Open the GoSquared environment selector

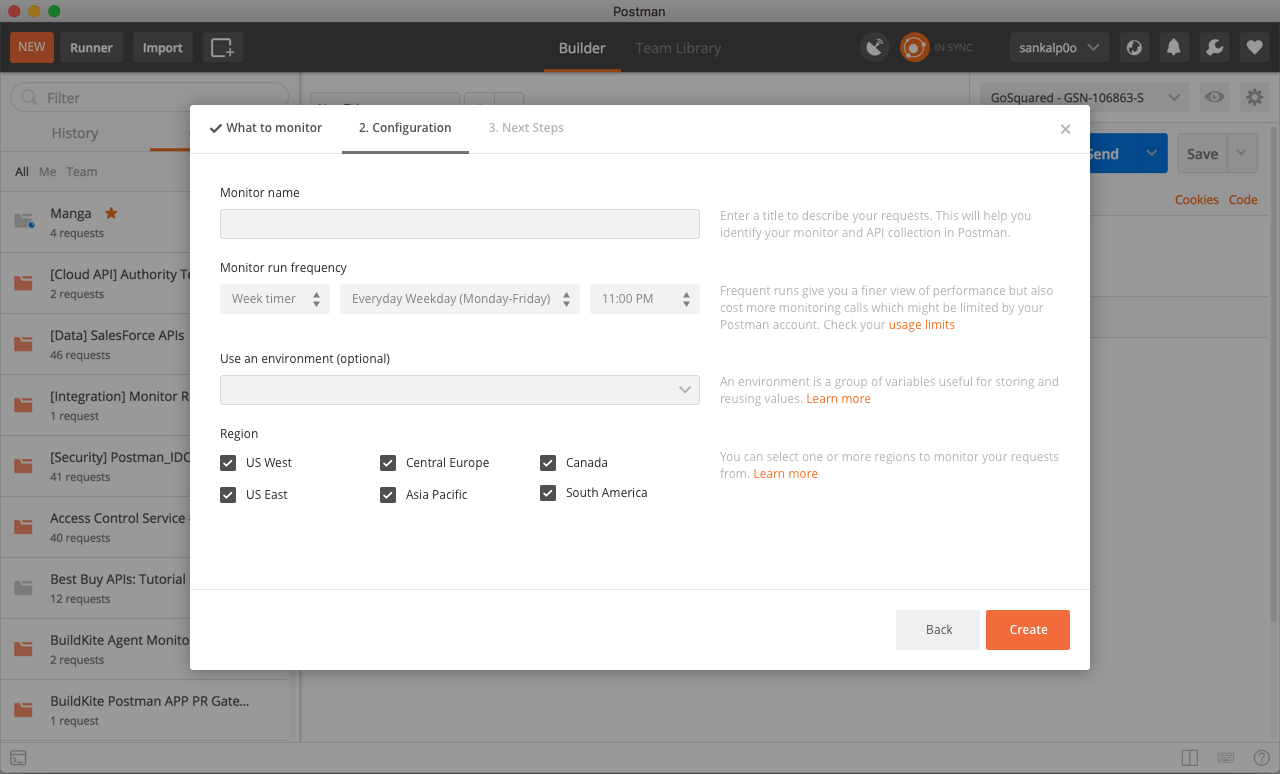pyautogui.click(x=1086, y=97)
